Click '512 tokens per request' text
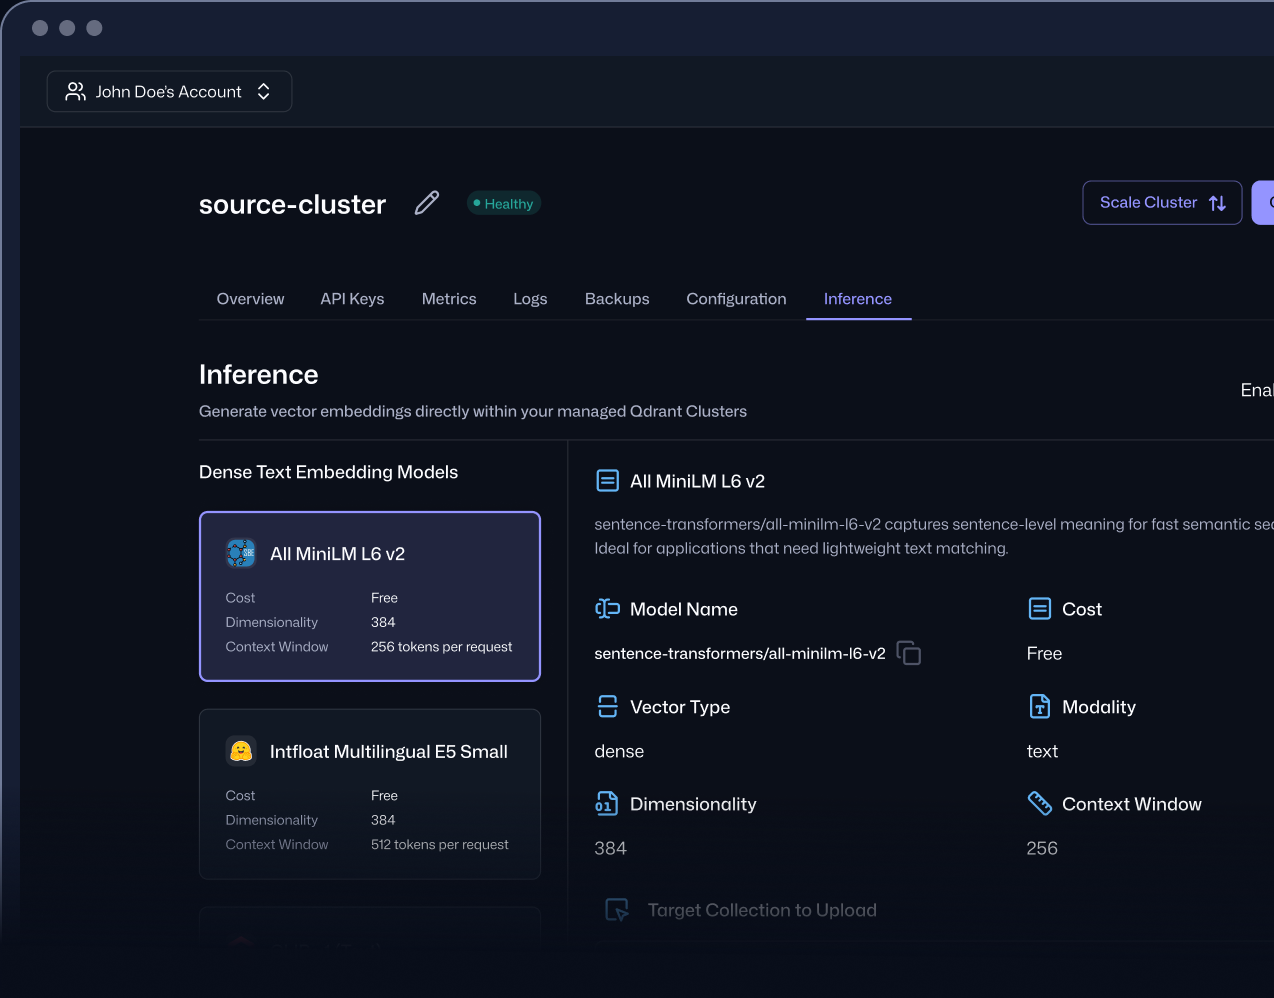Screen dimensions: 1274x998 [x=439, y=845]
